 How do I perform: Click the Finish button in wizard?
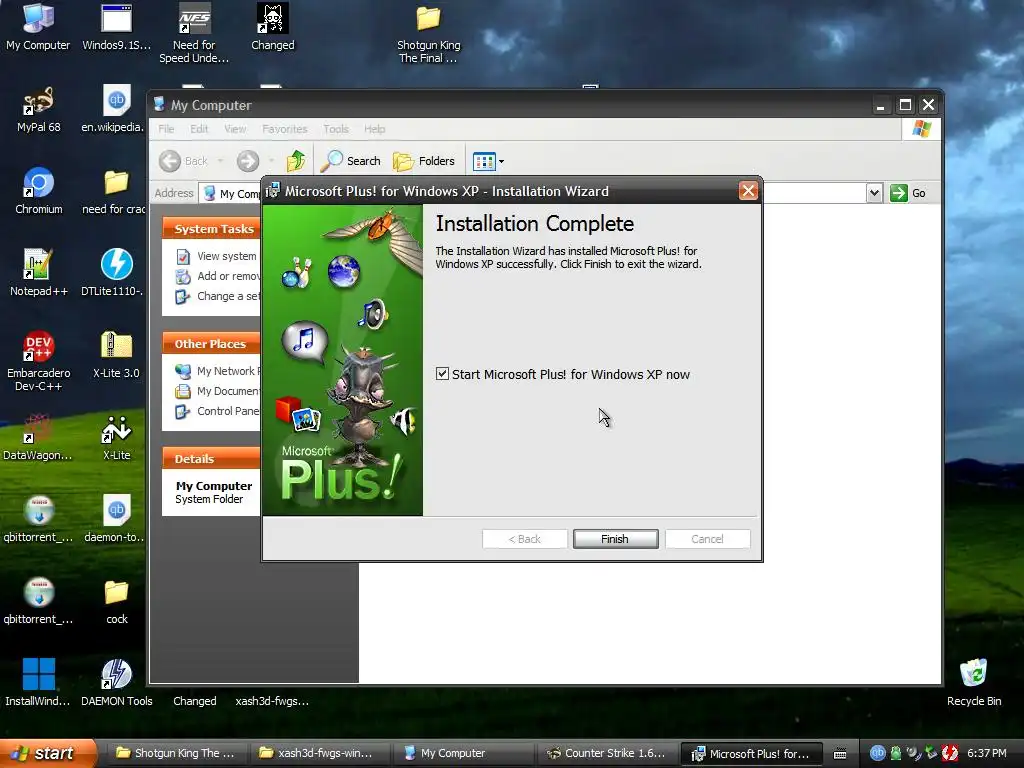tap(615, 539)
